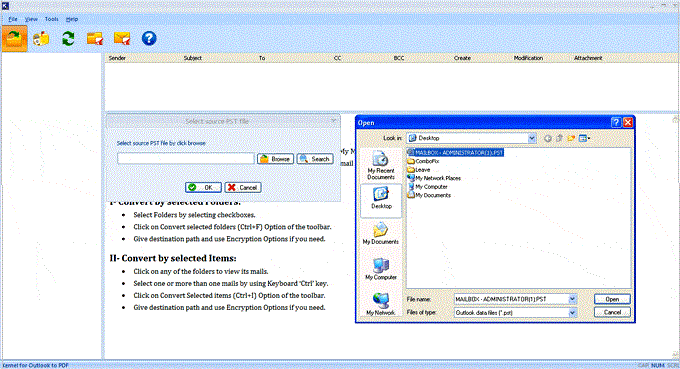This screenshot has height=369, width=680.
Task: Select the Leave folder
Action: pyautogui.click(x=419, y=170)
